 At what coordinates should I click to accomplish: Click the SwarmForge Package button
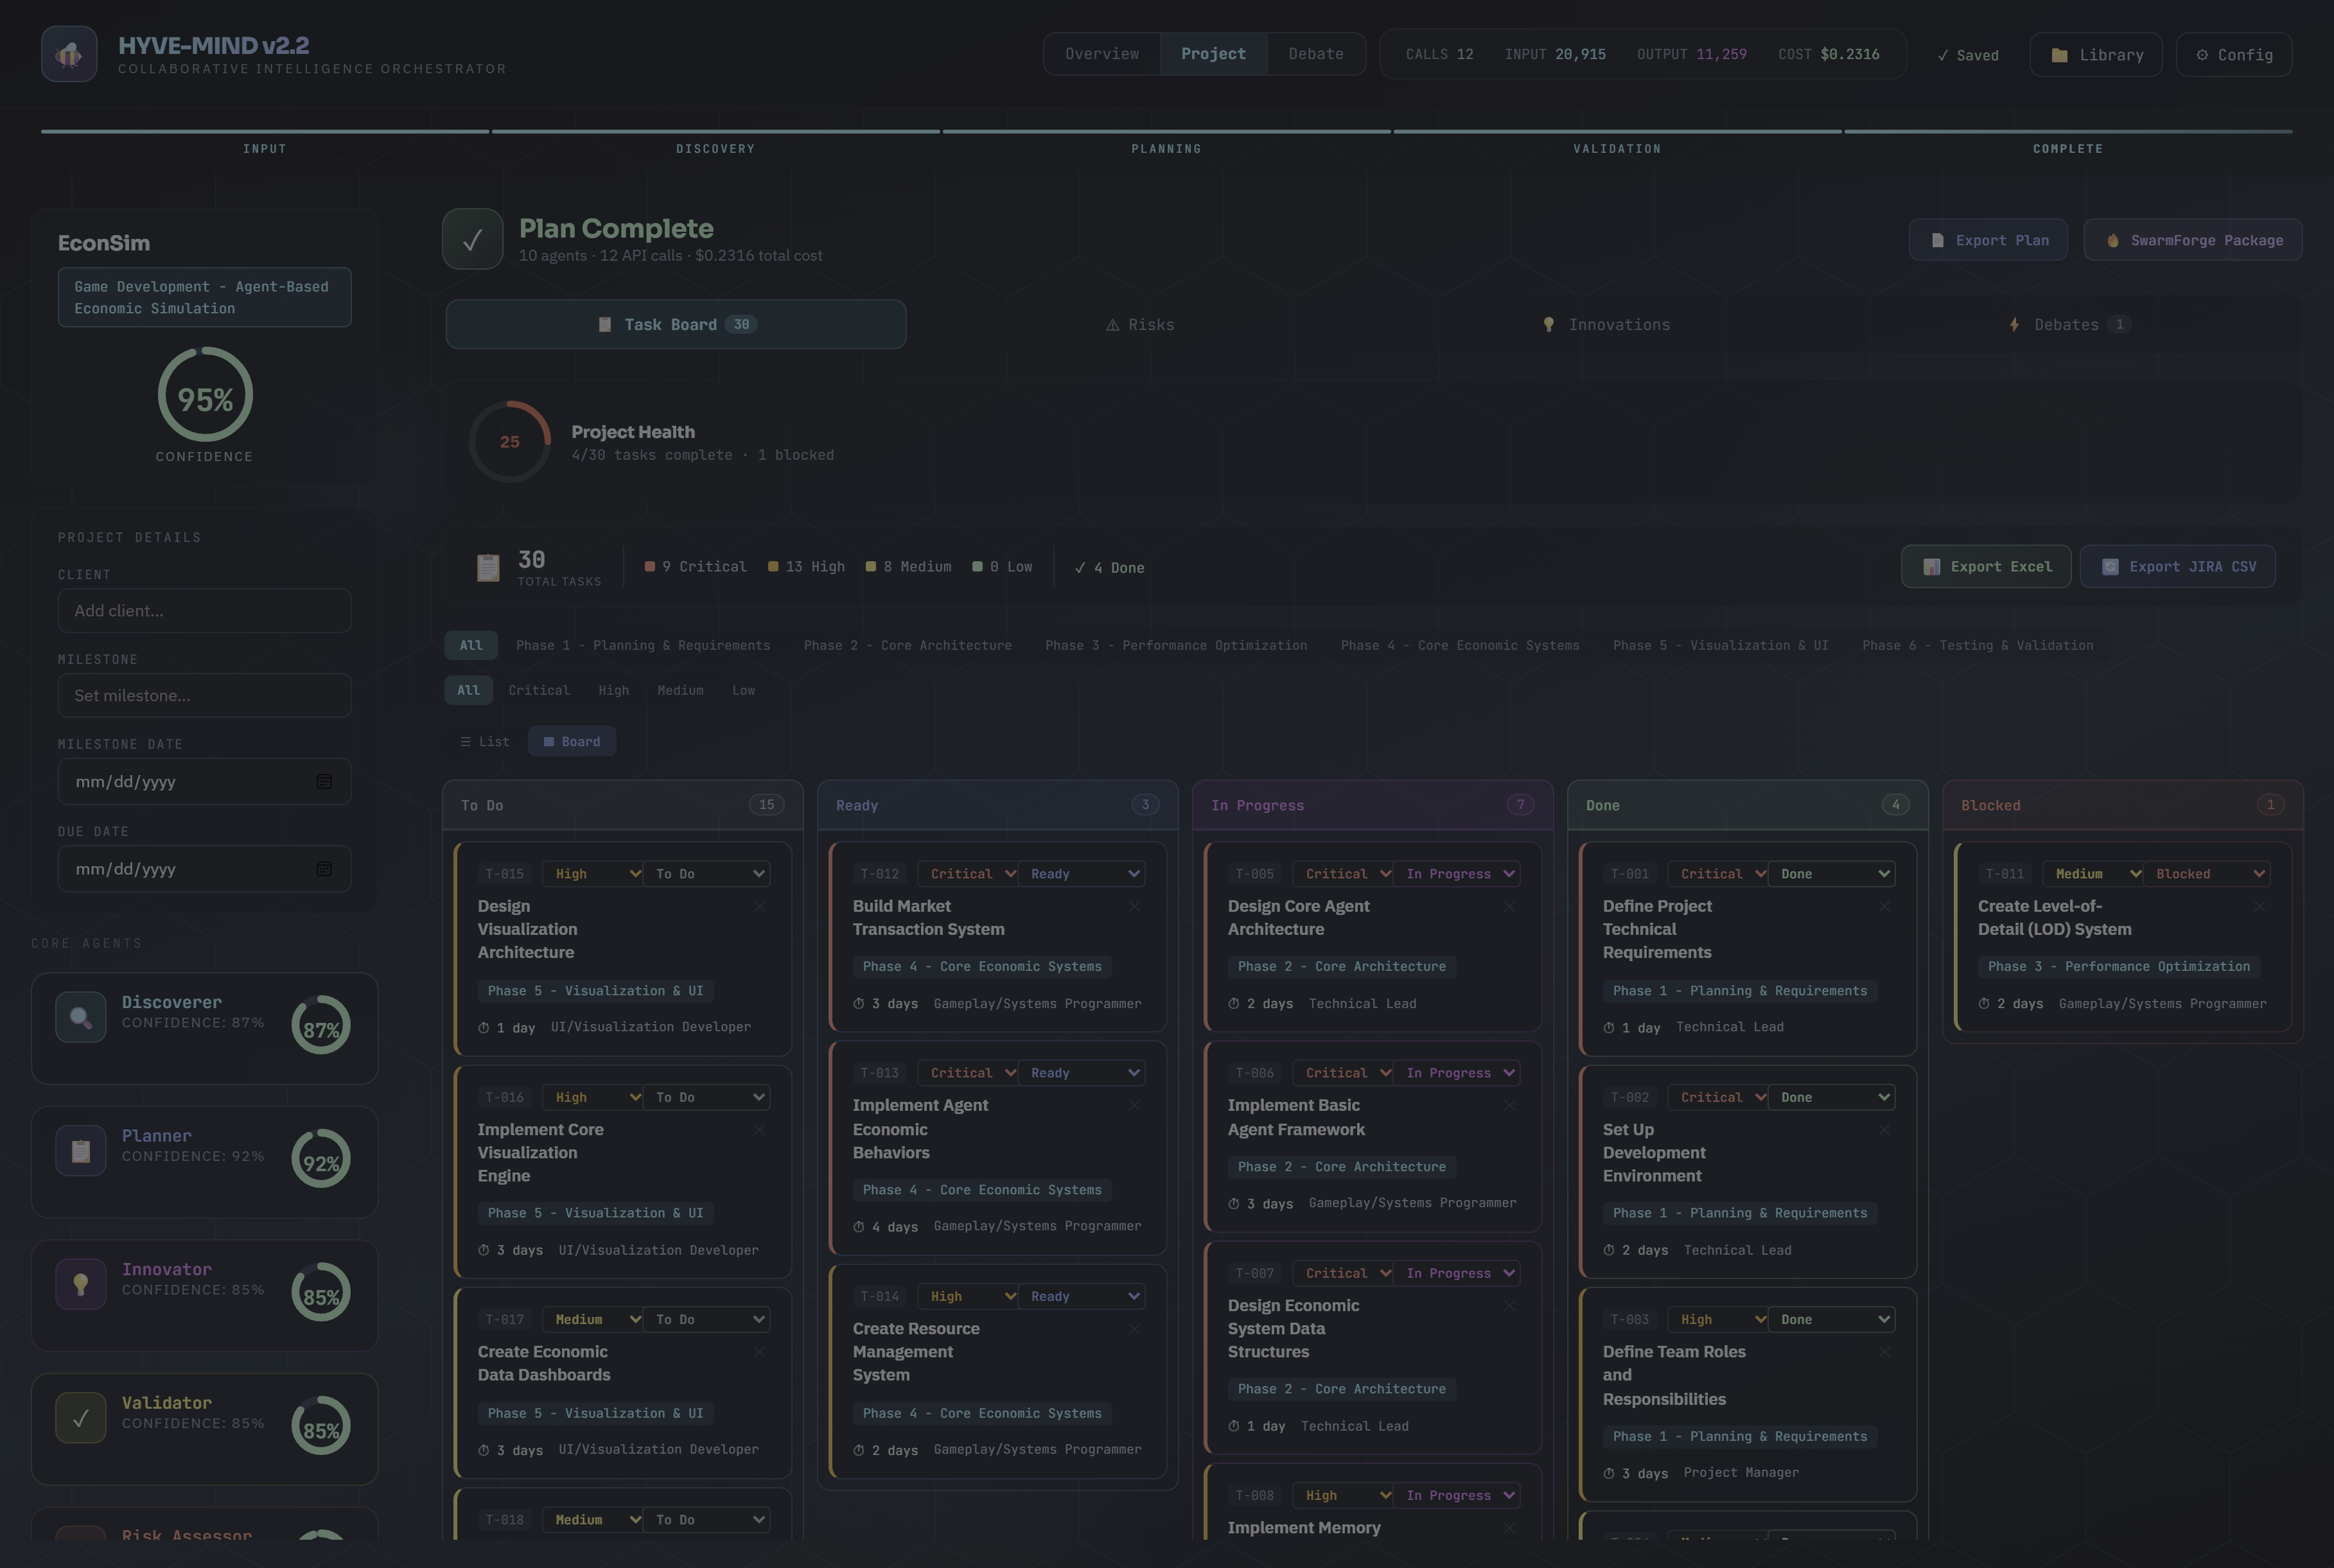2193,240
